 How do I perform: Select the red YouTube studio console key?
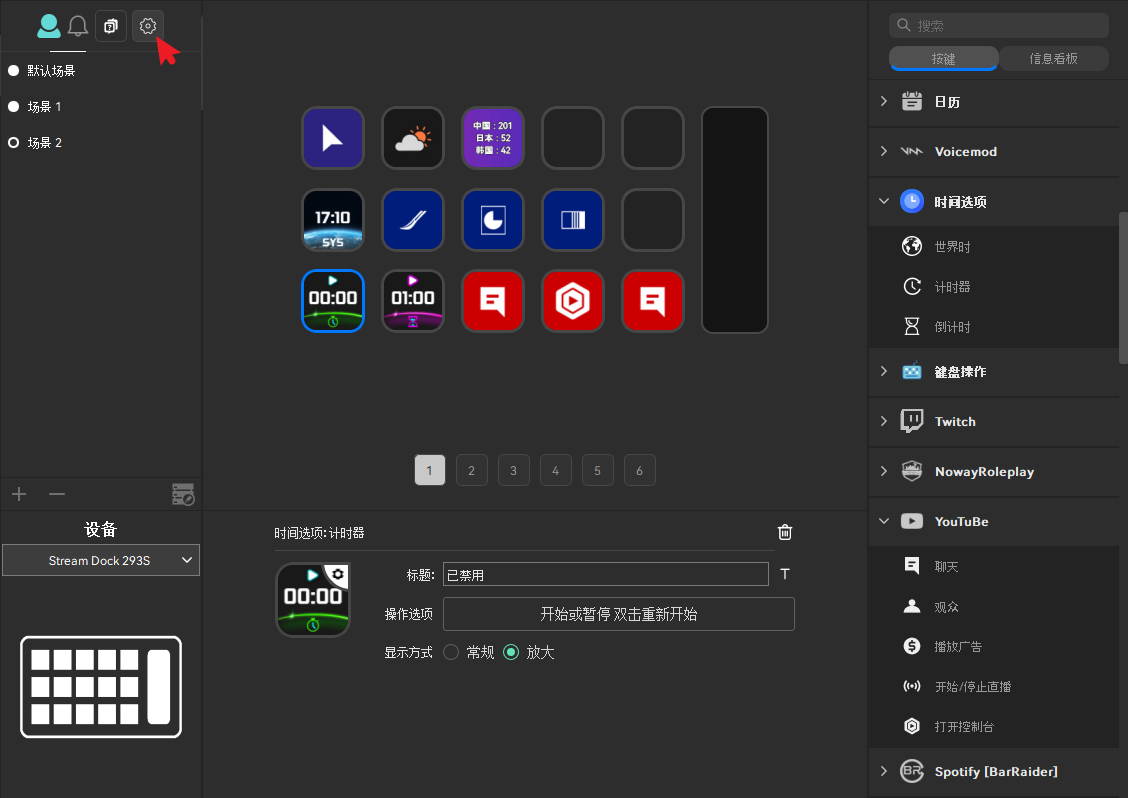[573, 301]
